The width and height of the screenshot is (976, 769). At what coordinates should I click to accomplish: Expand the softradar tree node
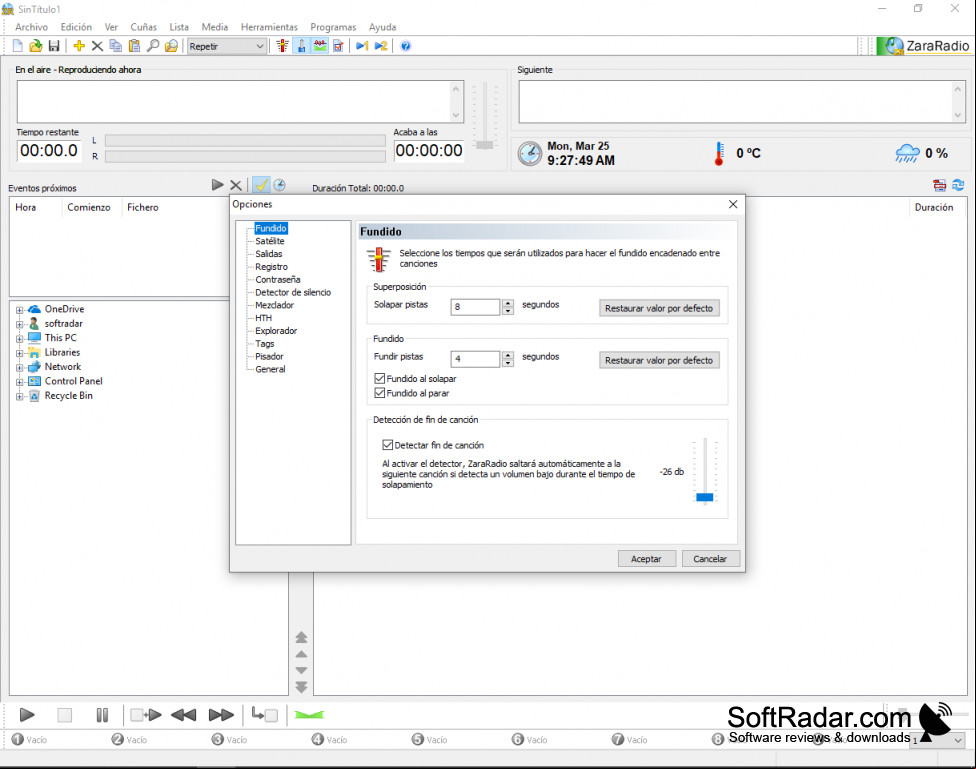(x=19, y=324)
